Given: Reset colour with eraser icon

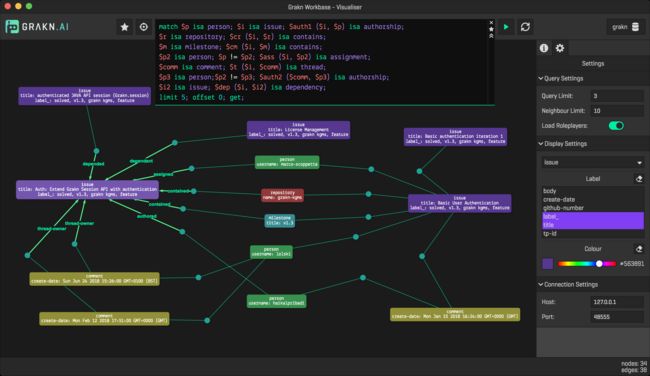Looking at the screenshot, I should coord(639,249).
